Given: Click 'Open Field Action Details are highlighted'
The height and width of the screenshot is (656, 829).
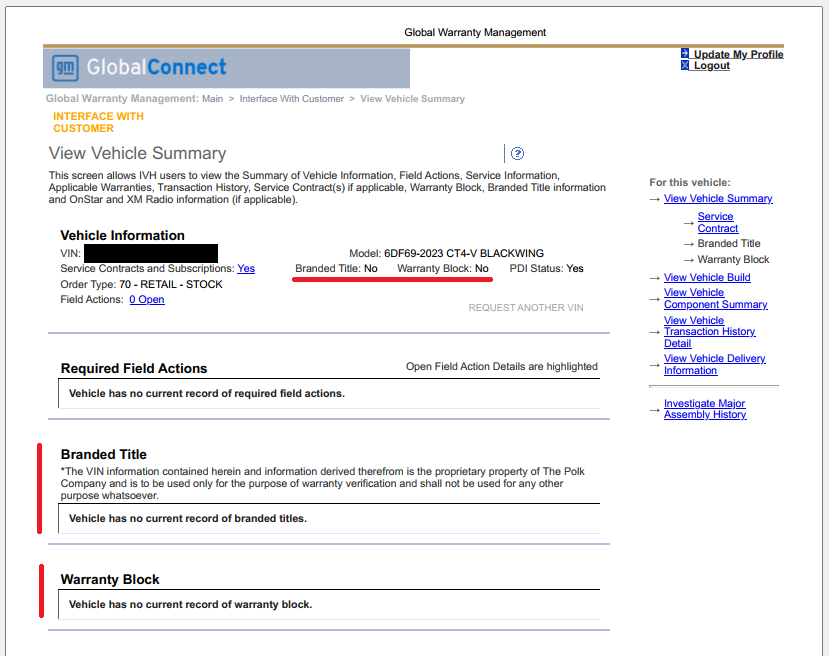Looking at the screenshot, I should 502,366.
